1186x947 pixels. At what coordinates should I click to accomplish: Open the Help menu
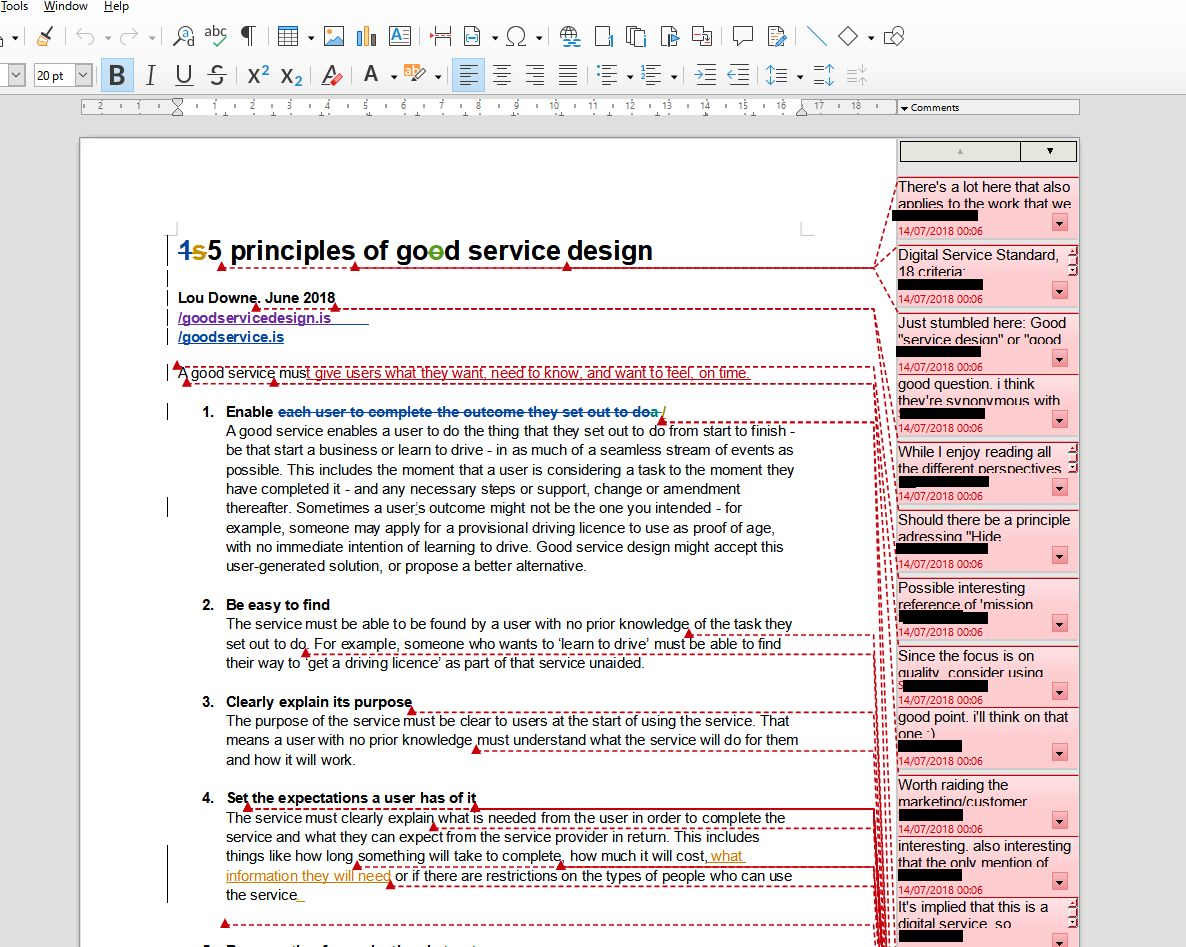point(116,6)
